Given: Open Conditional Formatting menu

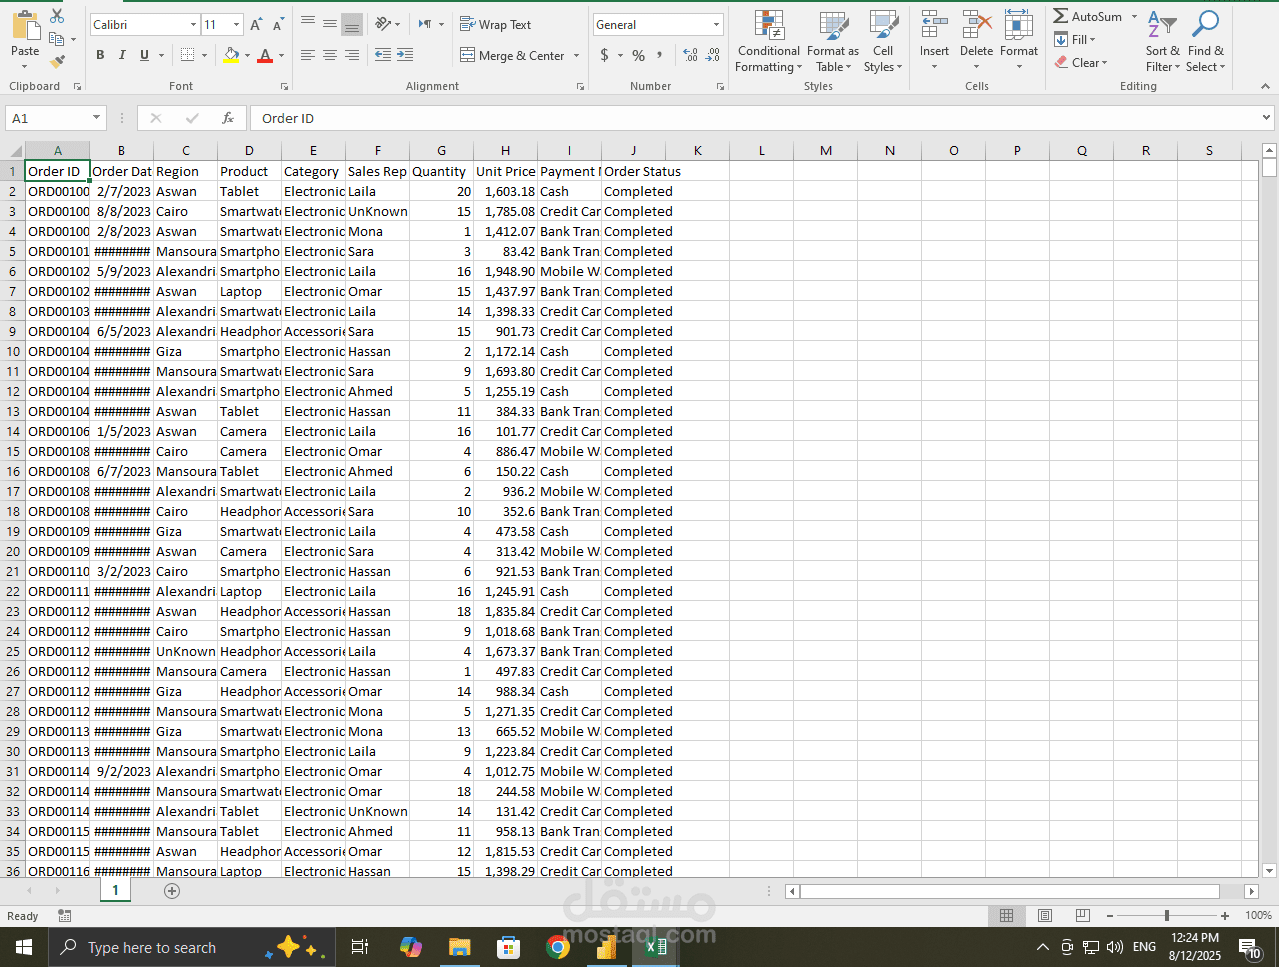Looking at the screenshot, I should [768, 42].
